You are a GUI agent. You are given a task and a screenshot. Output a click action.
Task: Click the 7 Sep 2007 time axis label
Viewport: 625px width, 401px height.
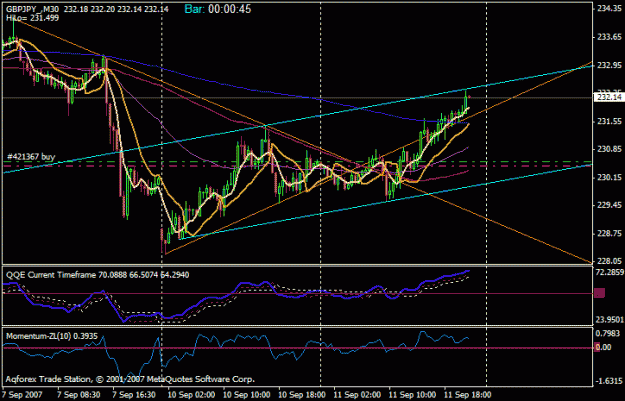(22, 395)
